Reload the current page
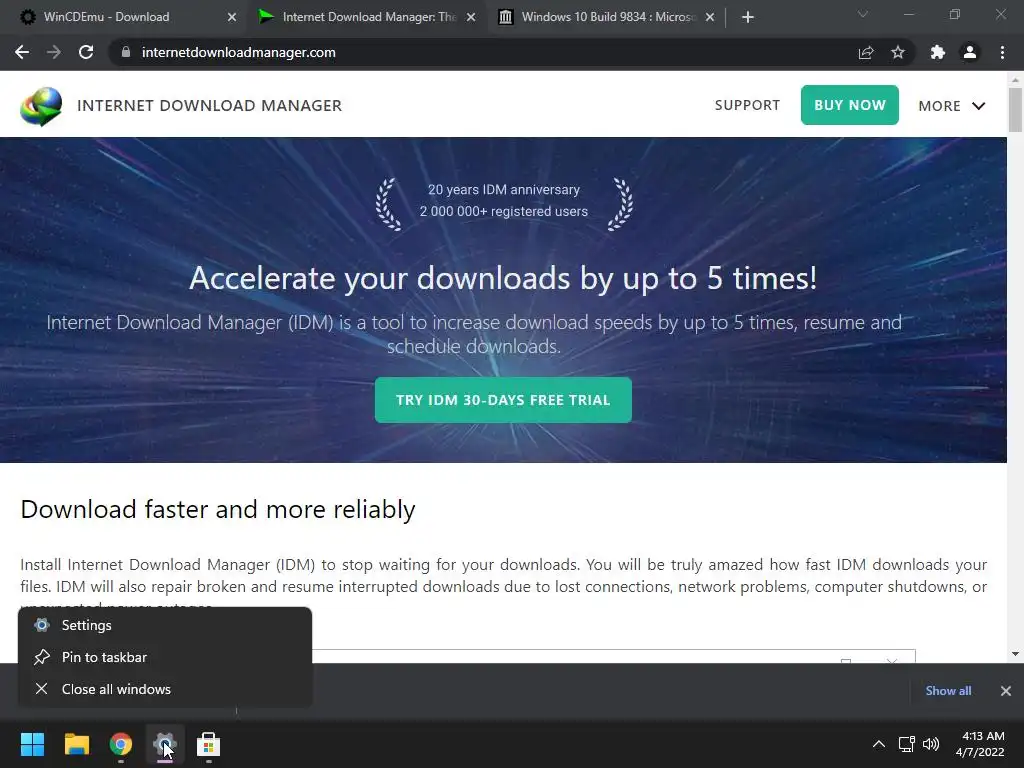The width and height of the screenshot is (1024, 768). (x=86, y=52)
